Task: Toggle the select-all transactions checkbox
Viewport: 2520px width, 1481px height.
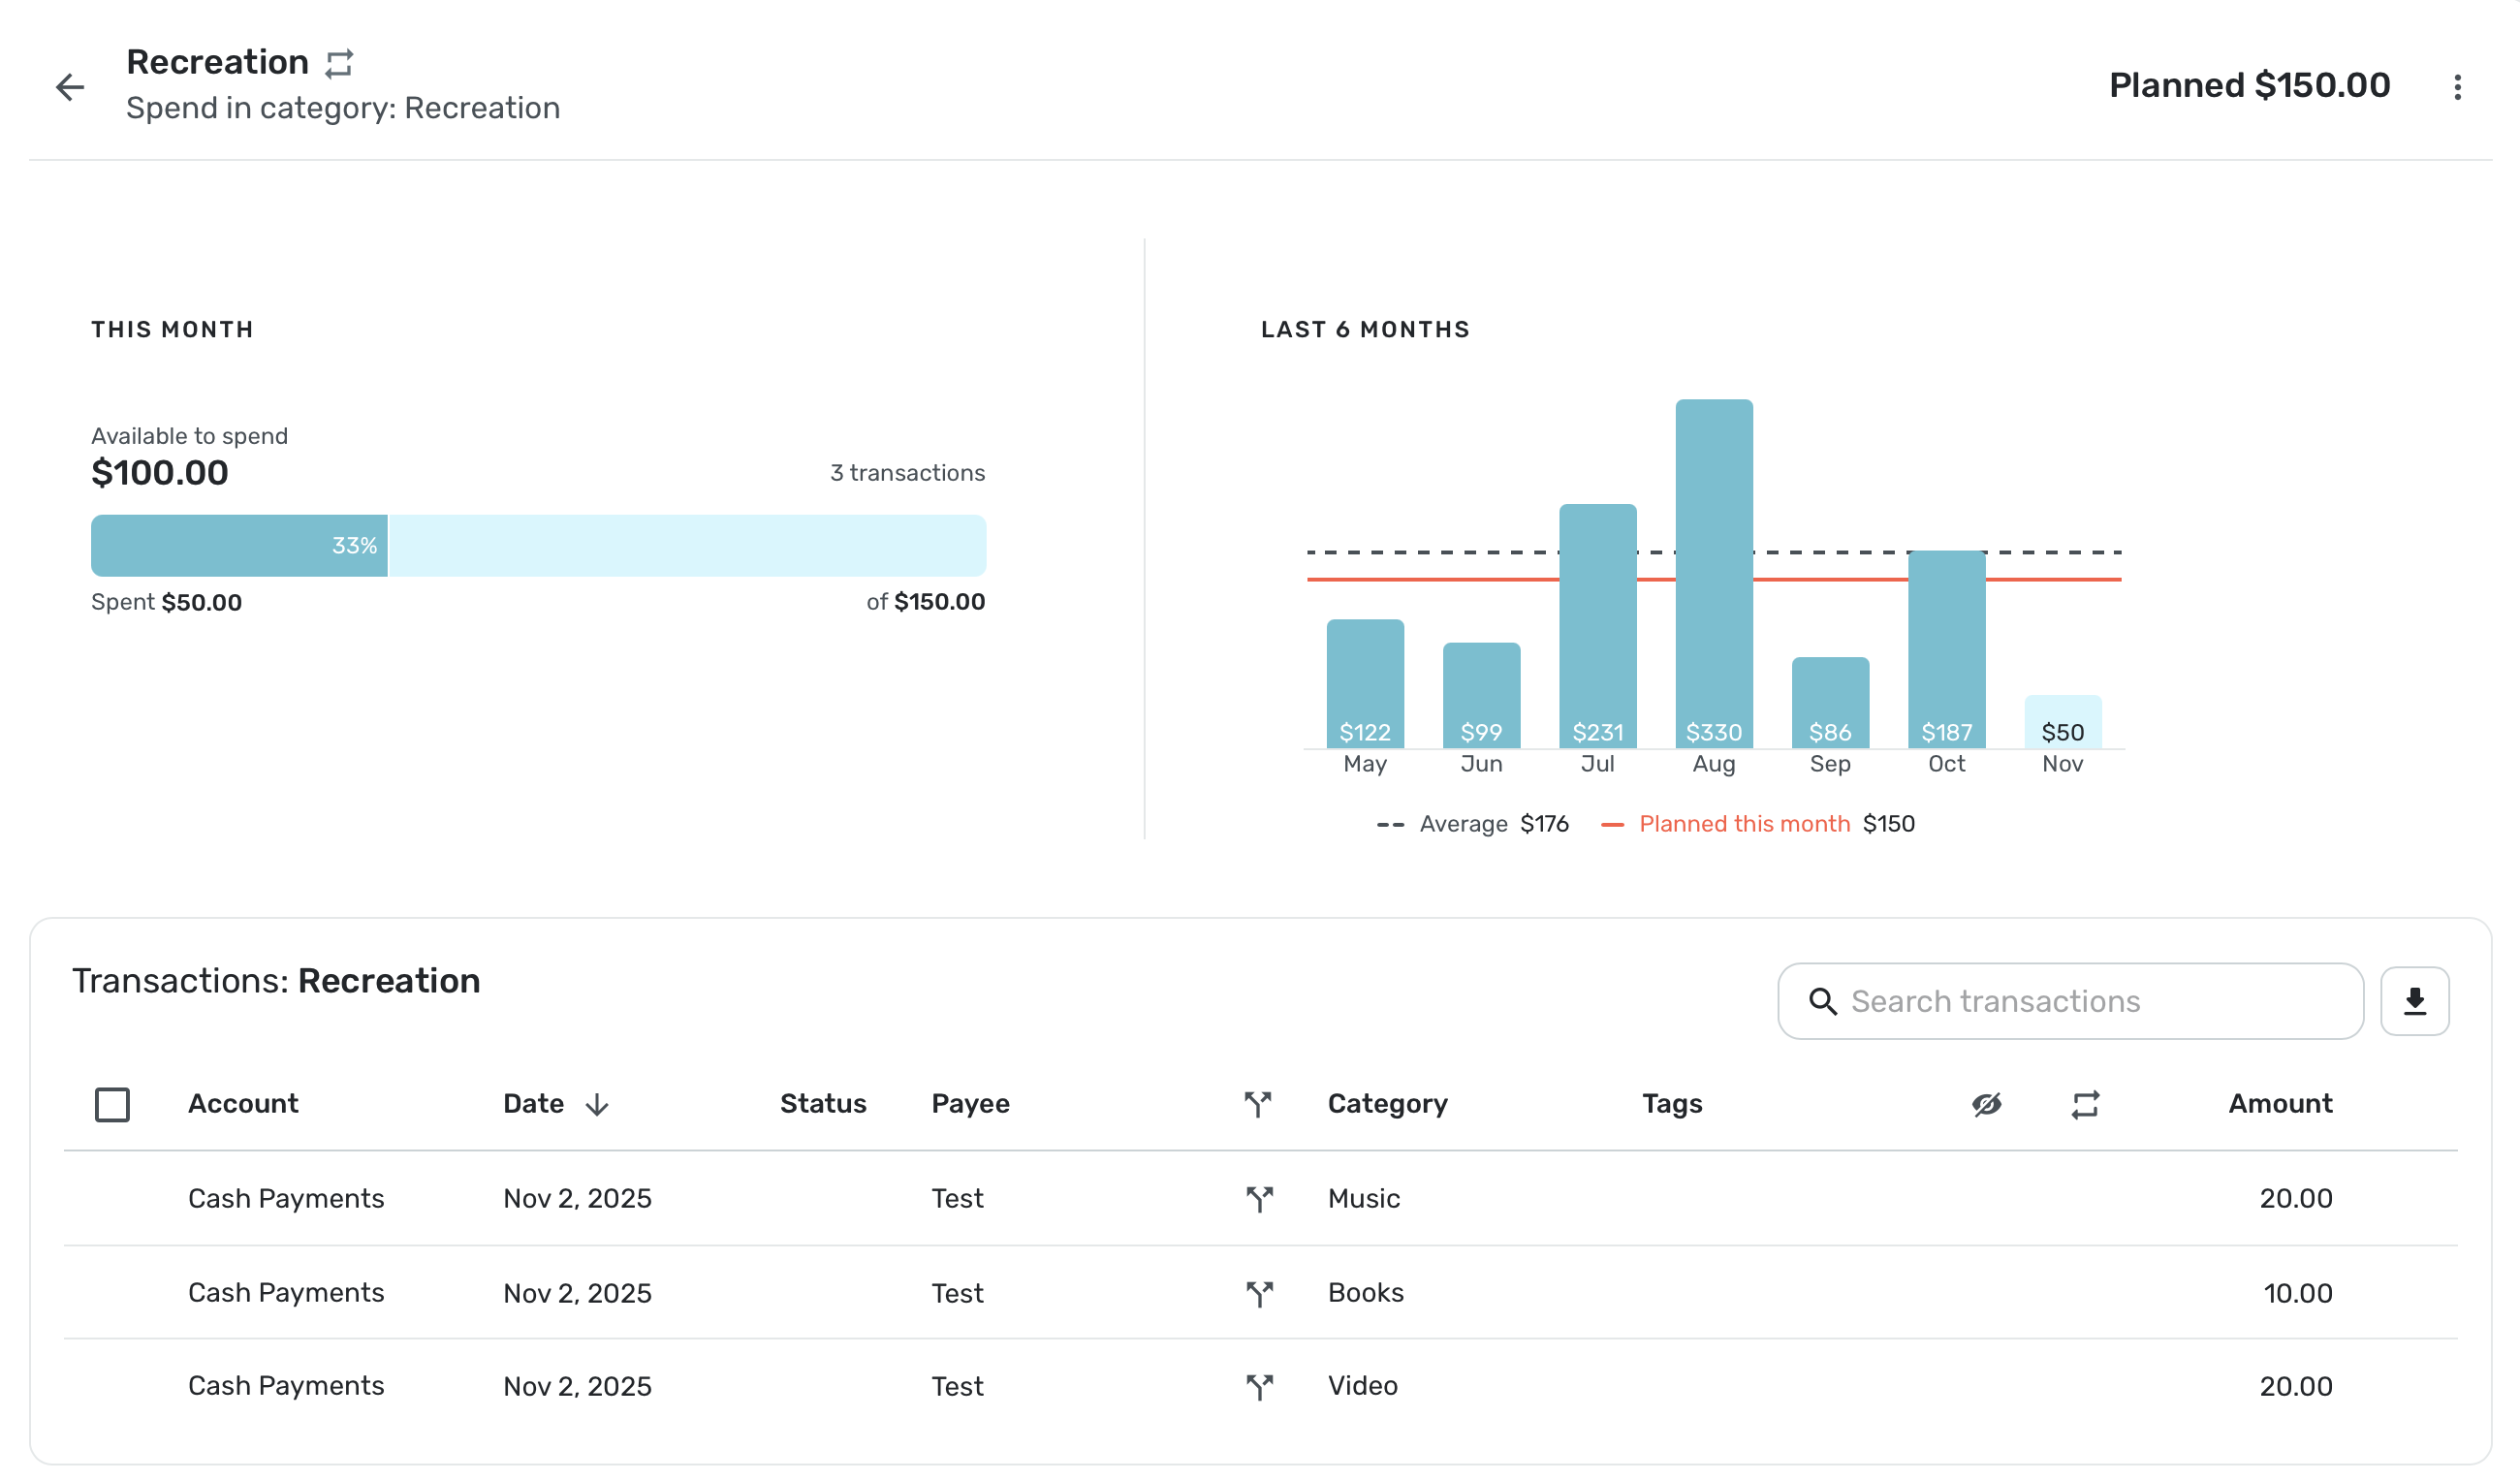Action: click(112, 1105)
